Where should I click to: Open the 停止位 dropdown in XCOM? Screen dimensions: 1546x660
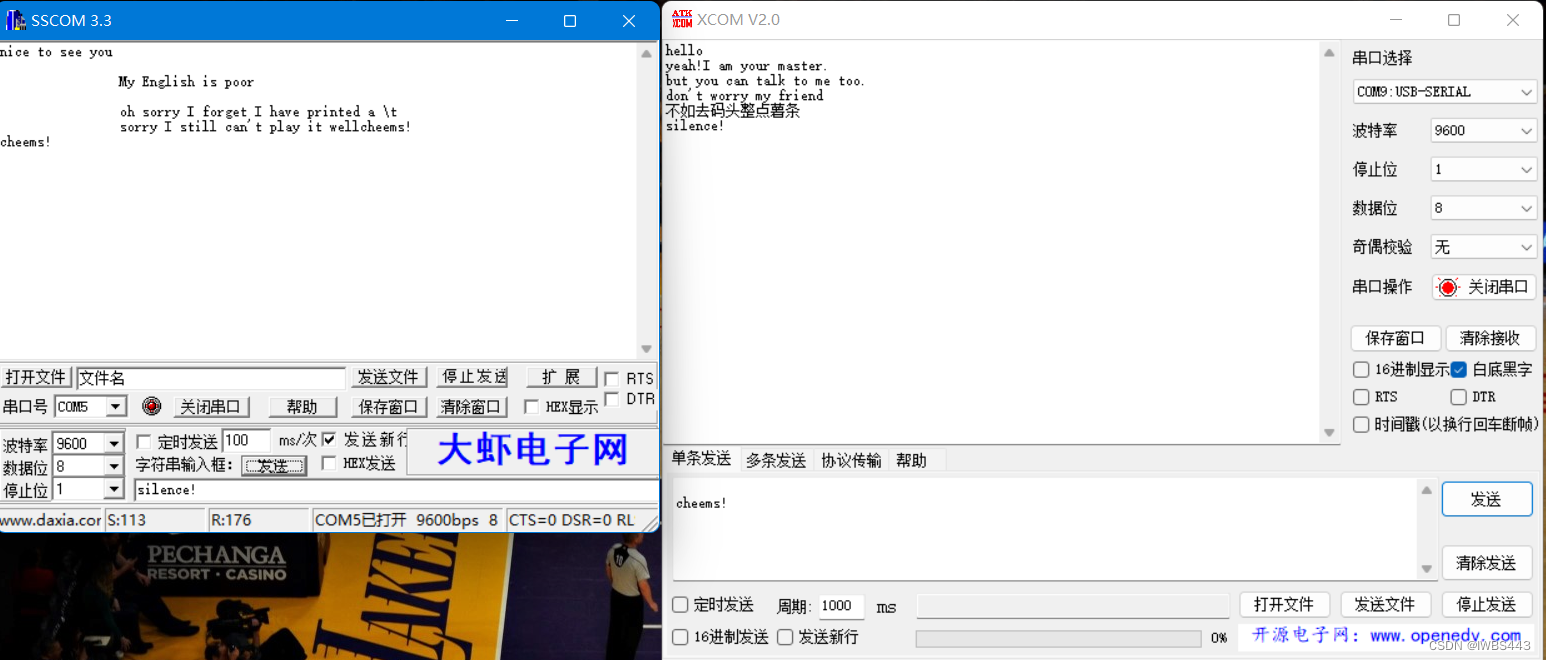click(x=1484, y=170)
